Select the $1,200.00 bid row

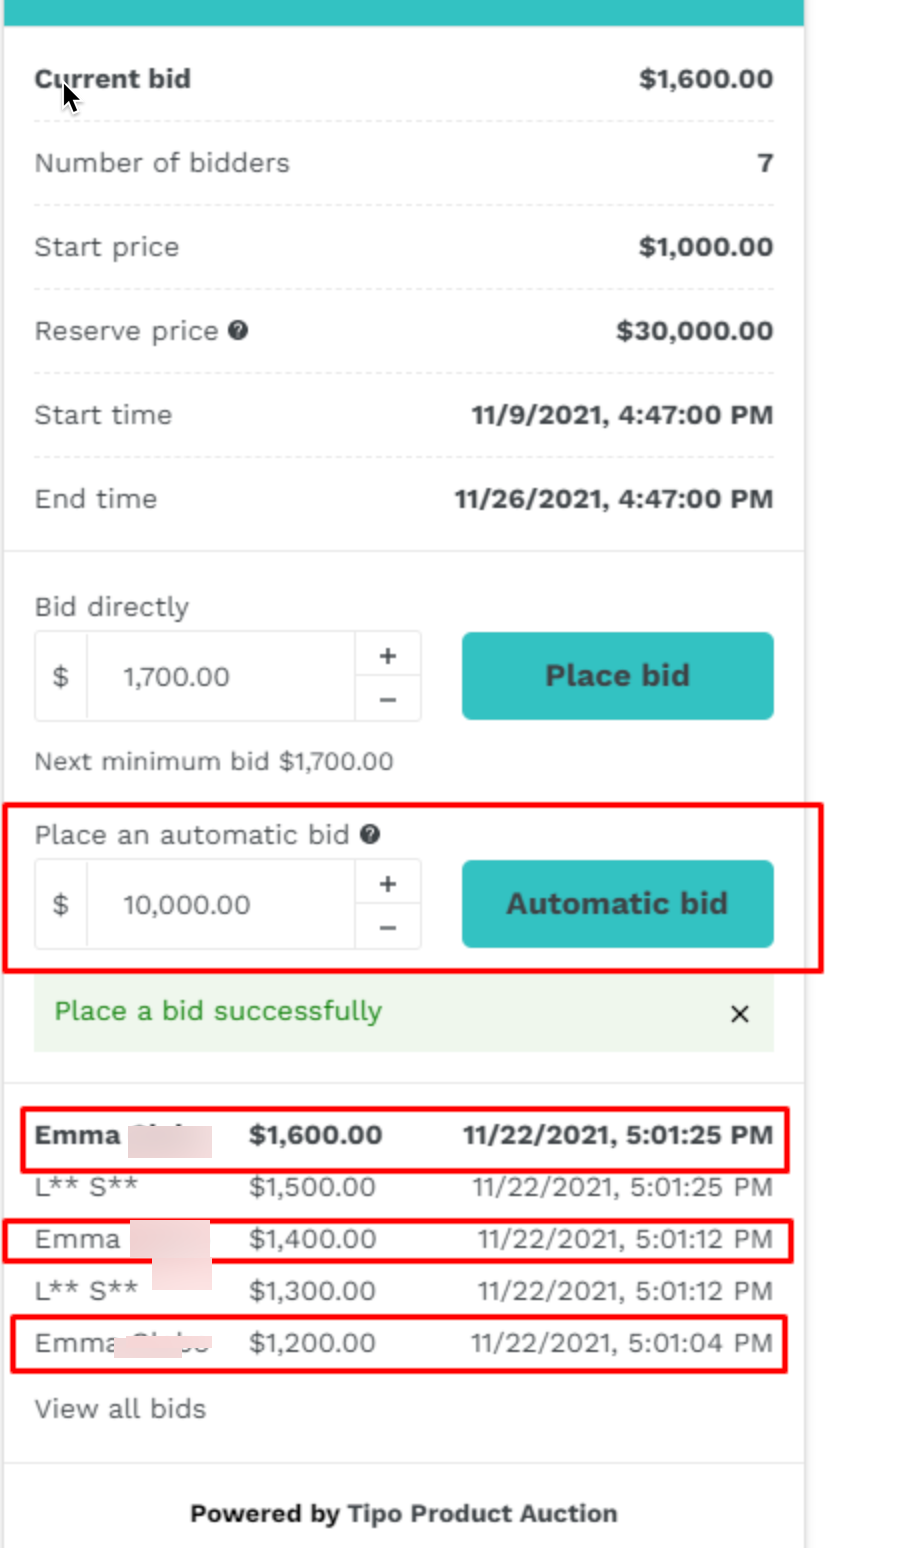click(404, 1343)
